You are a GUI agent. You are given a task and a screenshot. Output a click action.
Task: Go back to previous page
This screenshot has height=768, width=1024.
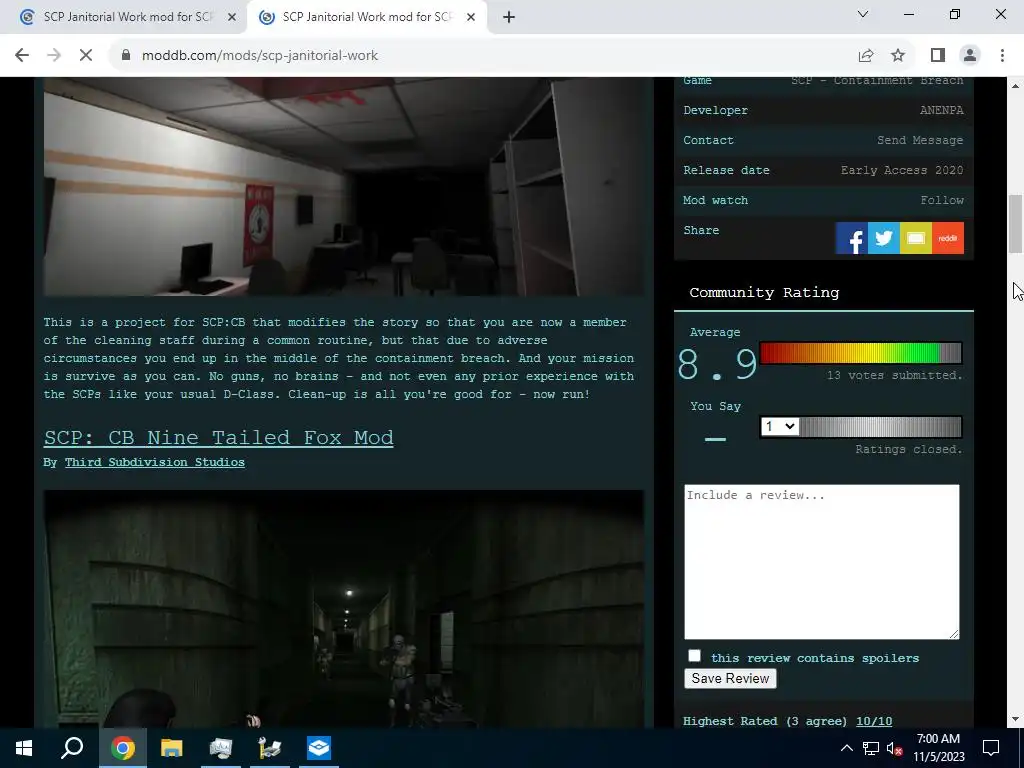(22, 56)
